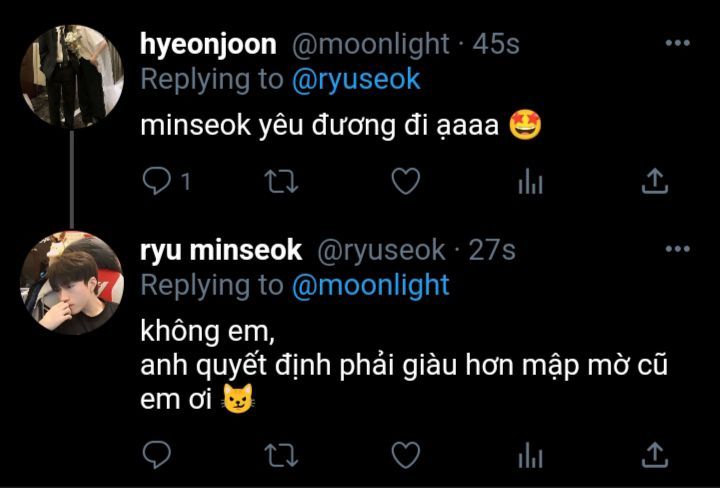Share hyeonjoon's tweet

654,181
